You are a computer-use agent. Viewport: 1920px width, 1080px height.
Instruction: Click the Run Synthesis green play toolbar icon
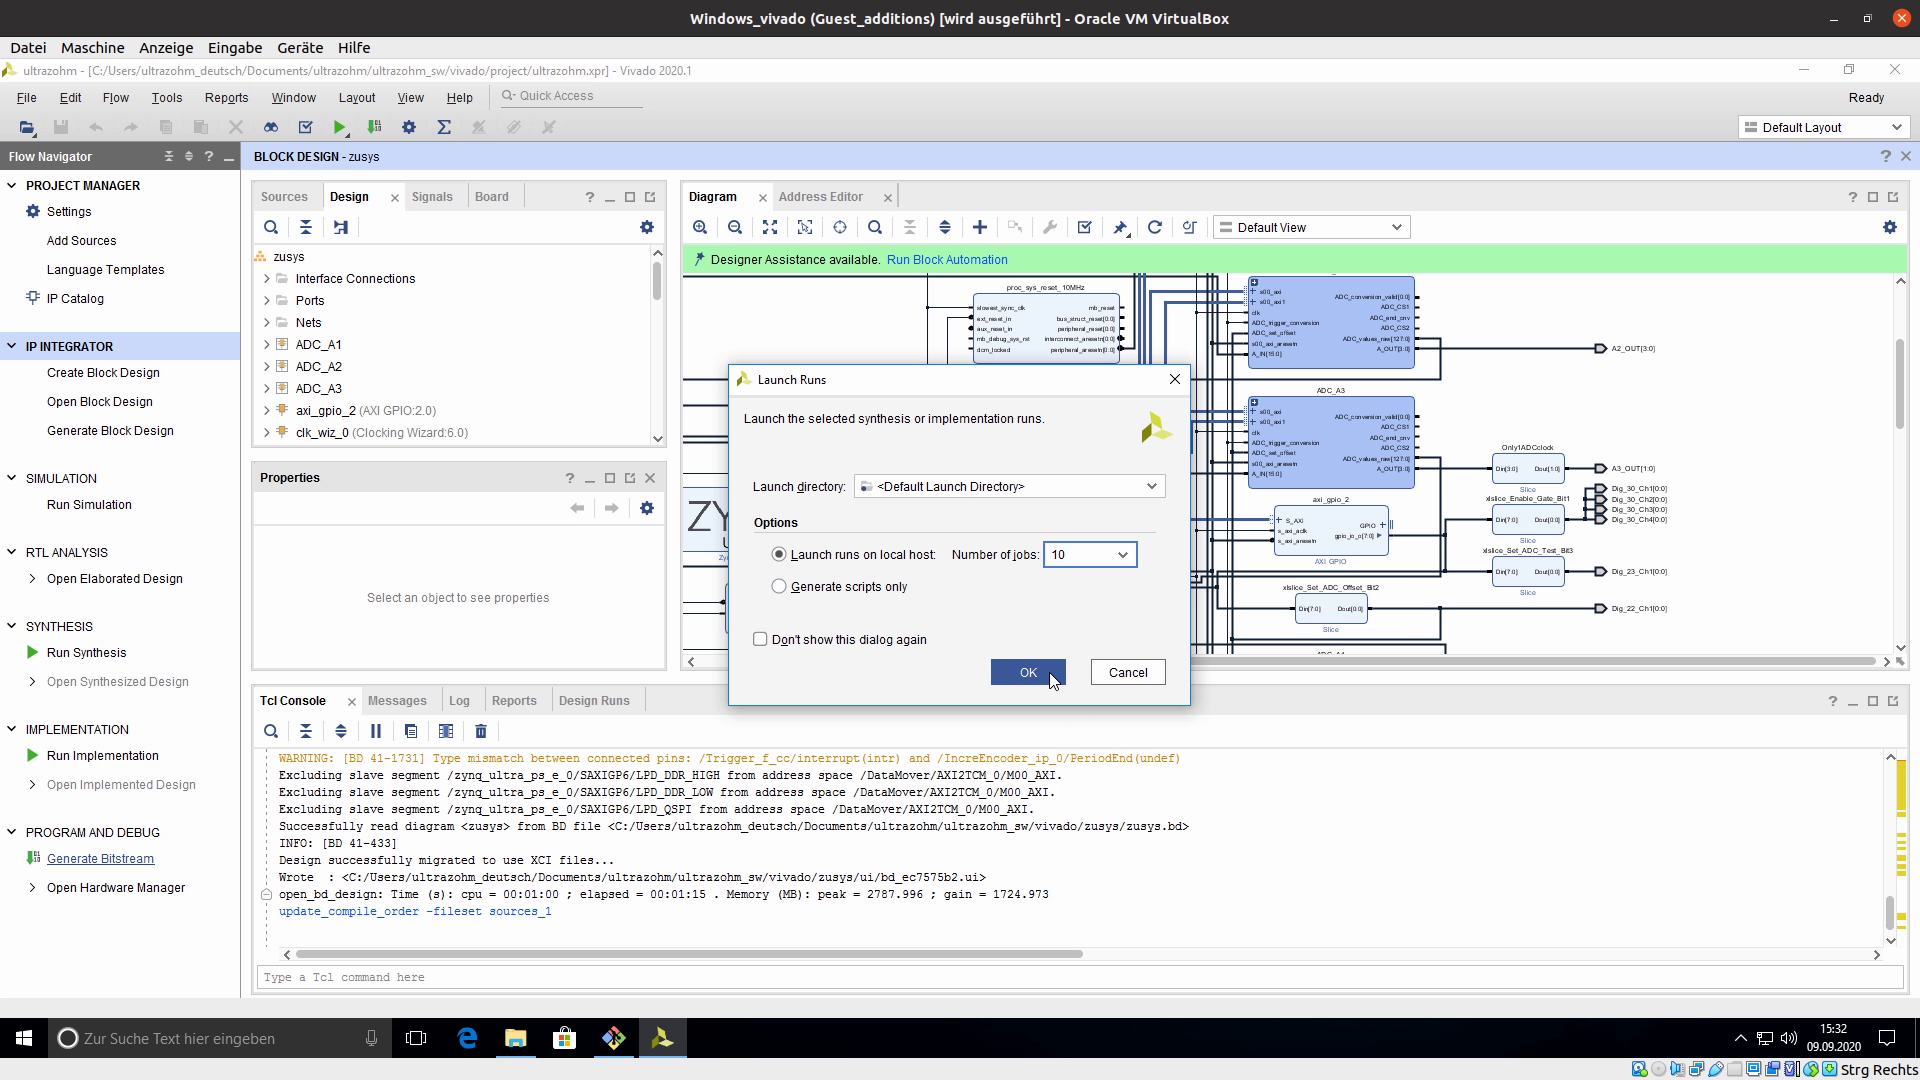tap(340, 127)
